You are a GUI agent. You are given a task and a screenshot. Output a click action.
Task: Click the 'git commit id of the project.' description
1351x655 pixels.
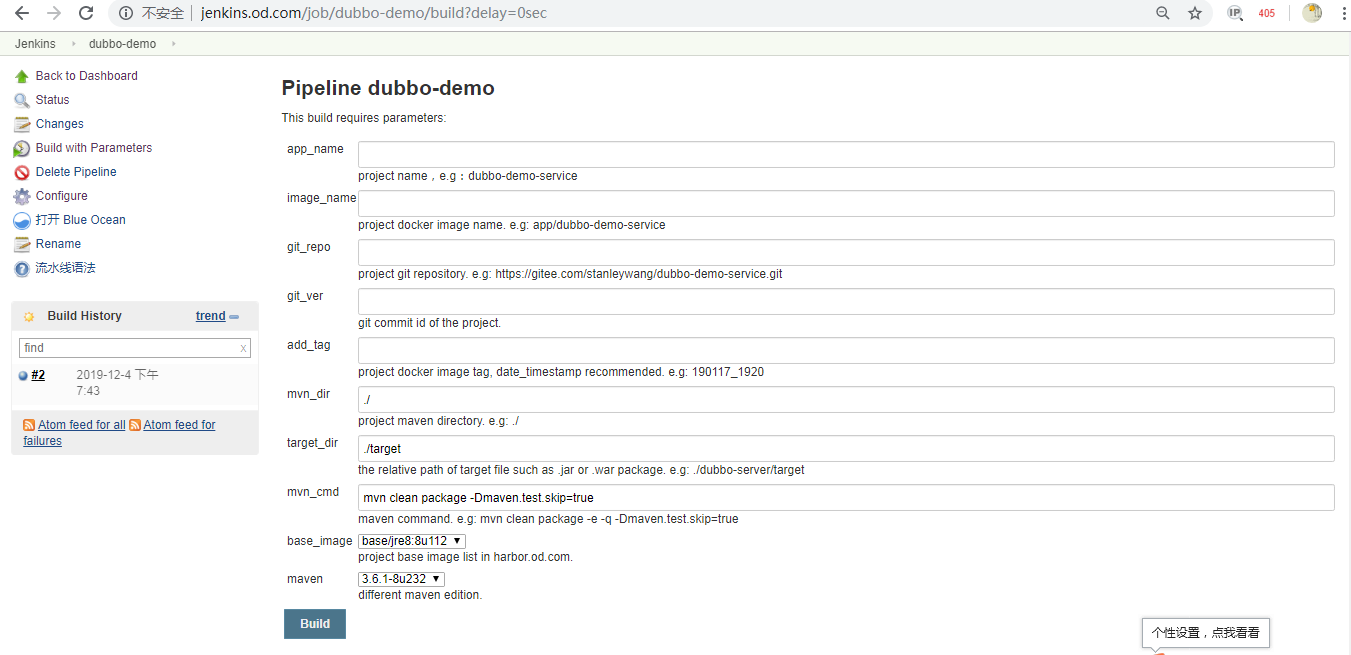pyautogui.click(x=430, y=323)
